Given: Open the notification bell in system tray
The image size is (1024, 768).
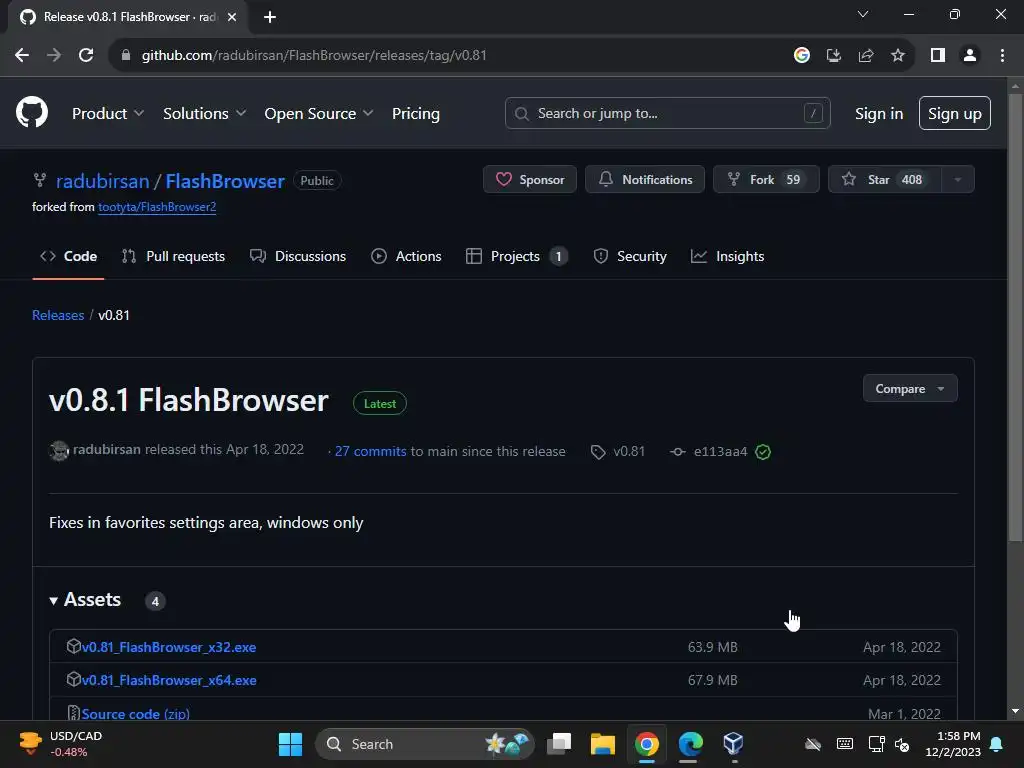Looking at the screenshot, I should point(997,744).
